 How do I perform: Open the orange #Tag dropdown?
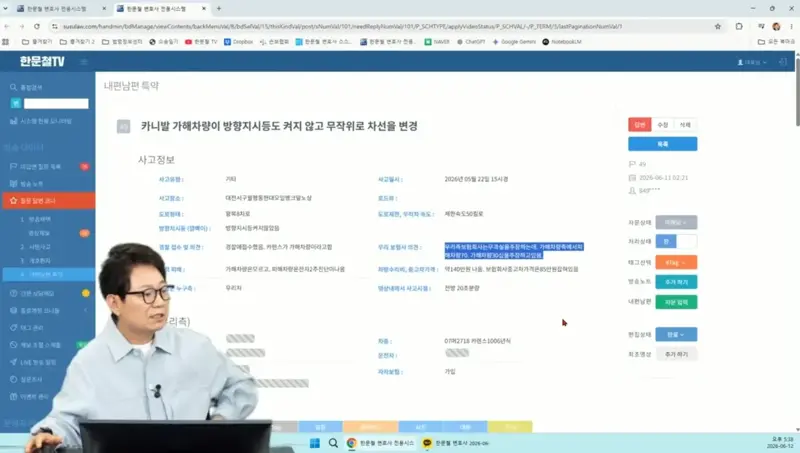pos(676,262)
